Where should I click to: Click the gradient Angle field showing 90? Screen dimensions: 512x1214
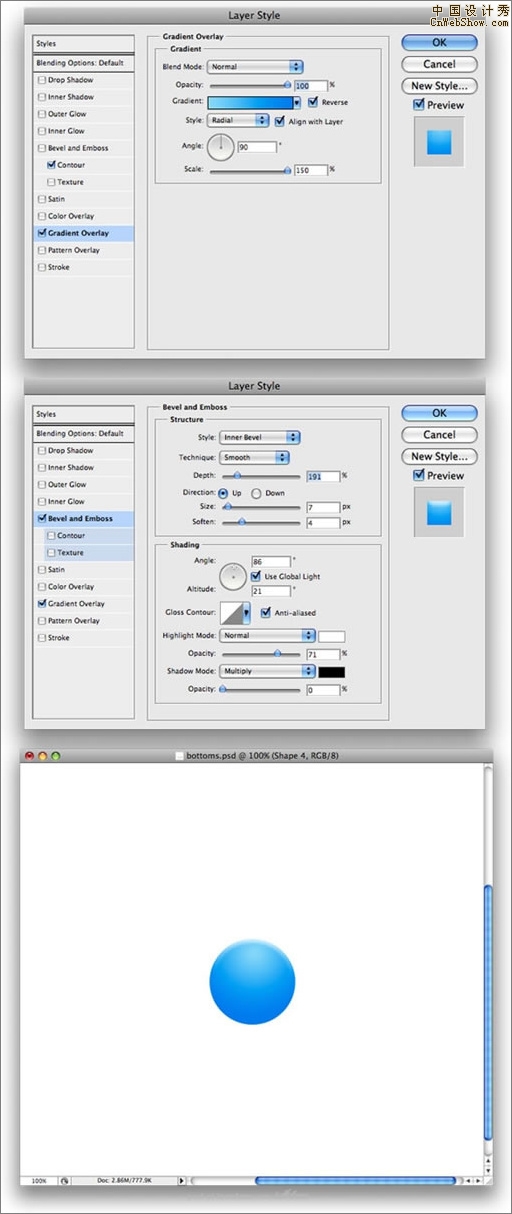tap(257, 147)
